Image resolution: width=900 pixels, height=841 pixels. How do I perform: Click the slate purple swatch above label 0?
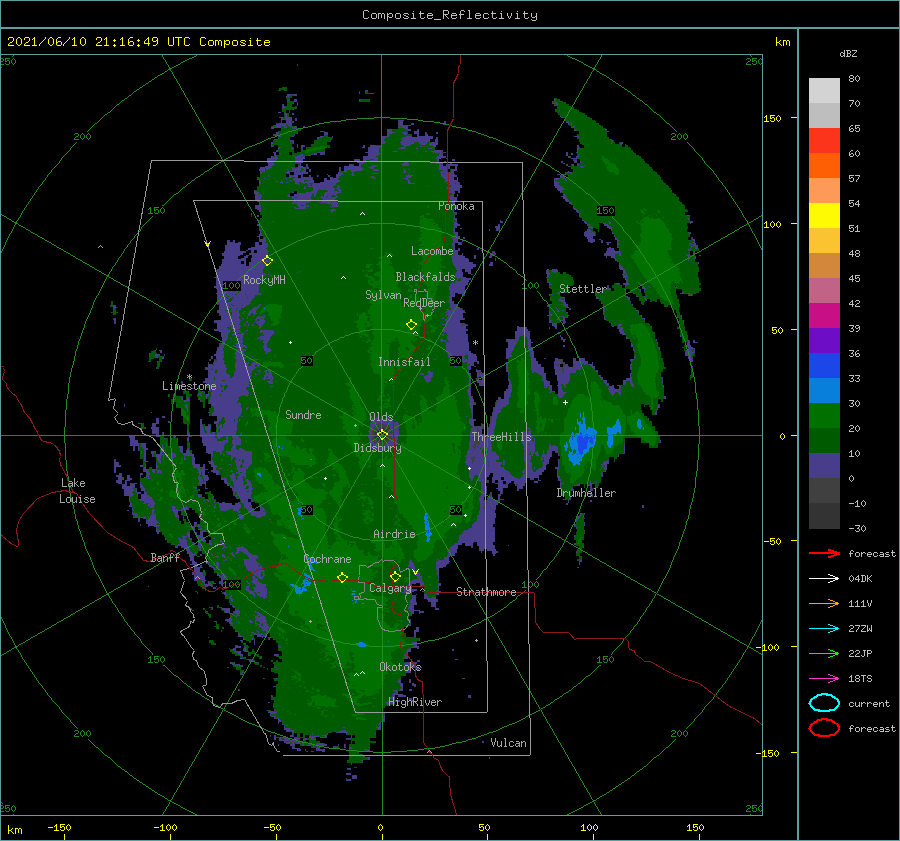pyautogui.click(x=824, y=466)
